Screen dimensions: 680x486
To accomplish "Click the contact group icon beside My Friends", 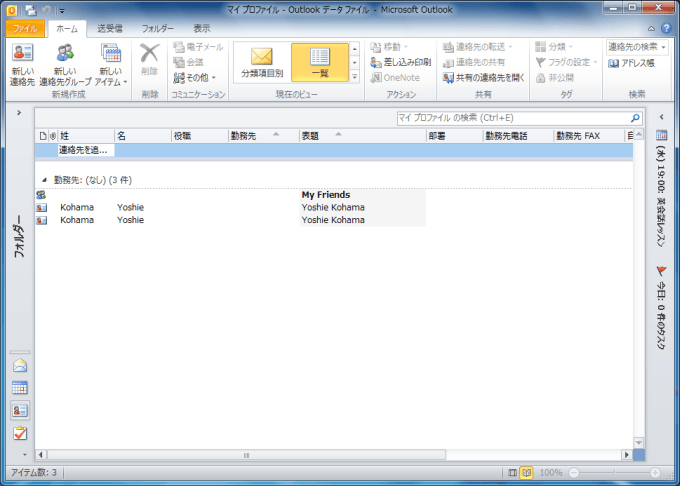I will [x=41, y=195].
